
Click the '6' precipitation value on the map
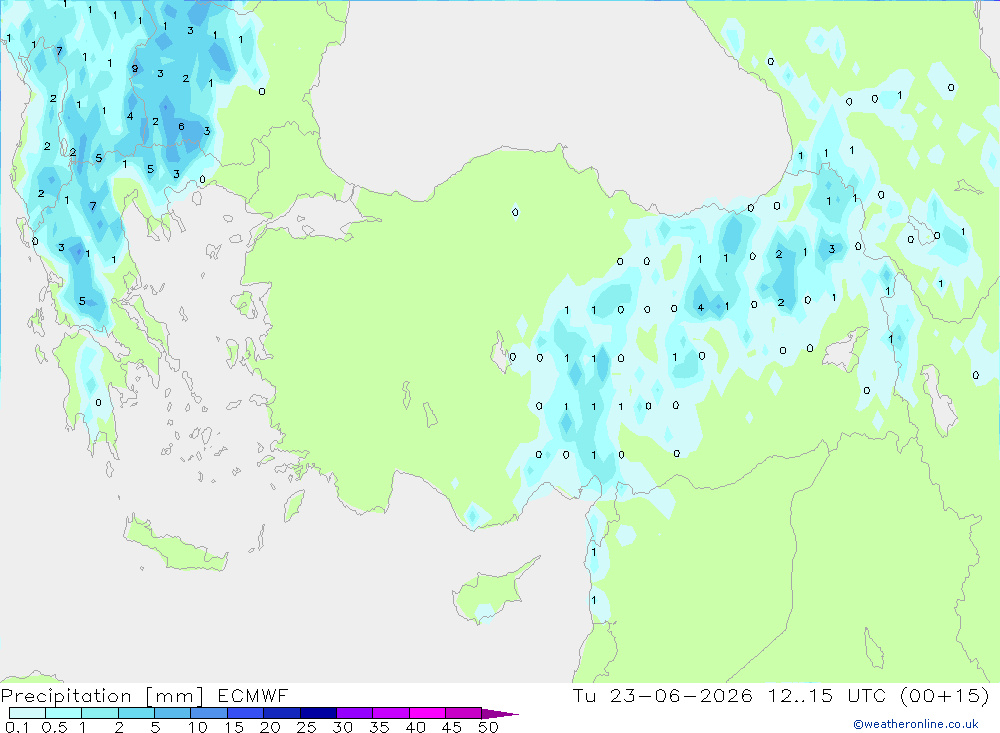pyautogui.click(x=181, y=126)
